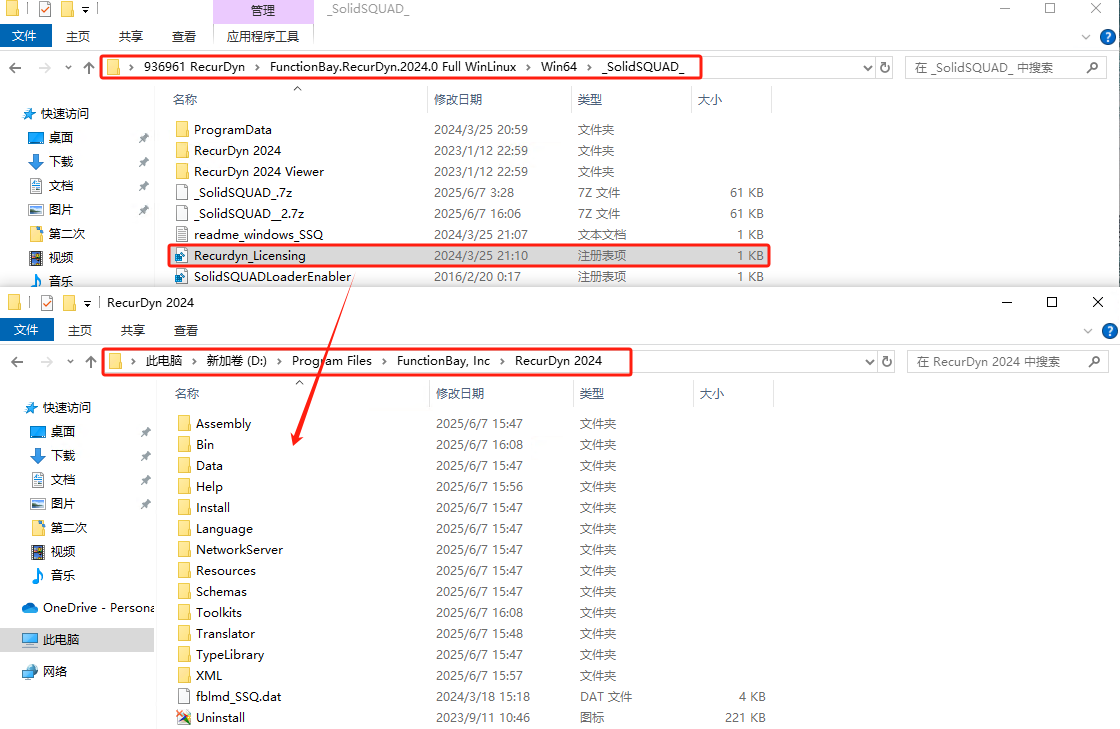
Task: Switch to 共享 tab in RecurDyn 2024 window
Action: [133, 331]
